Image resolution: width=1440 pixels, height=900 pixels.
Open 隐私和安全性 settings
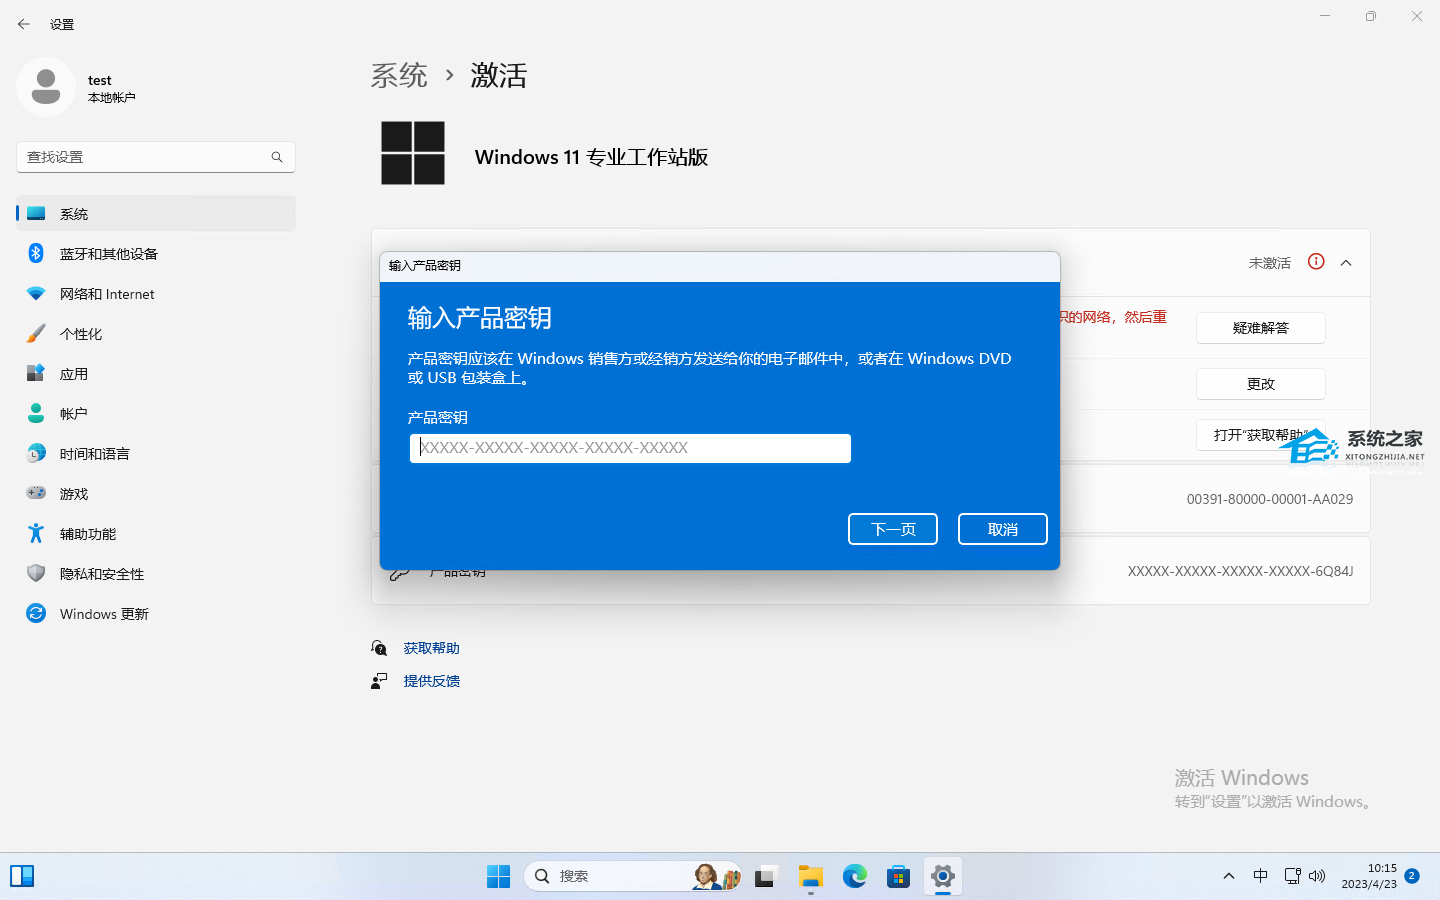[x=156, y=574]
